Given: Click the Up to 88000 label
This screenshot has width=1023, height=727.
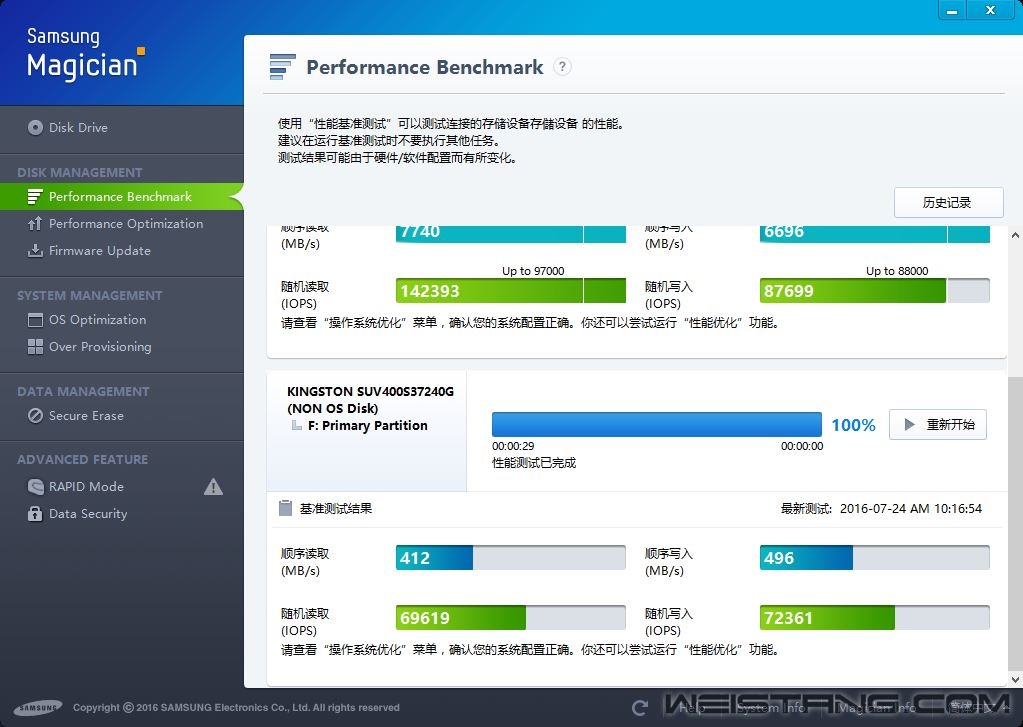Looking at the screenshot, I should tap(897, 271).
